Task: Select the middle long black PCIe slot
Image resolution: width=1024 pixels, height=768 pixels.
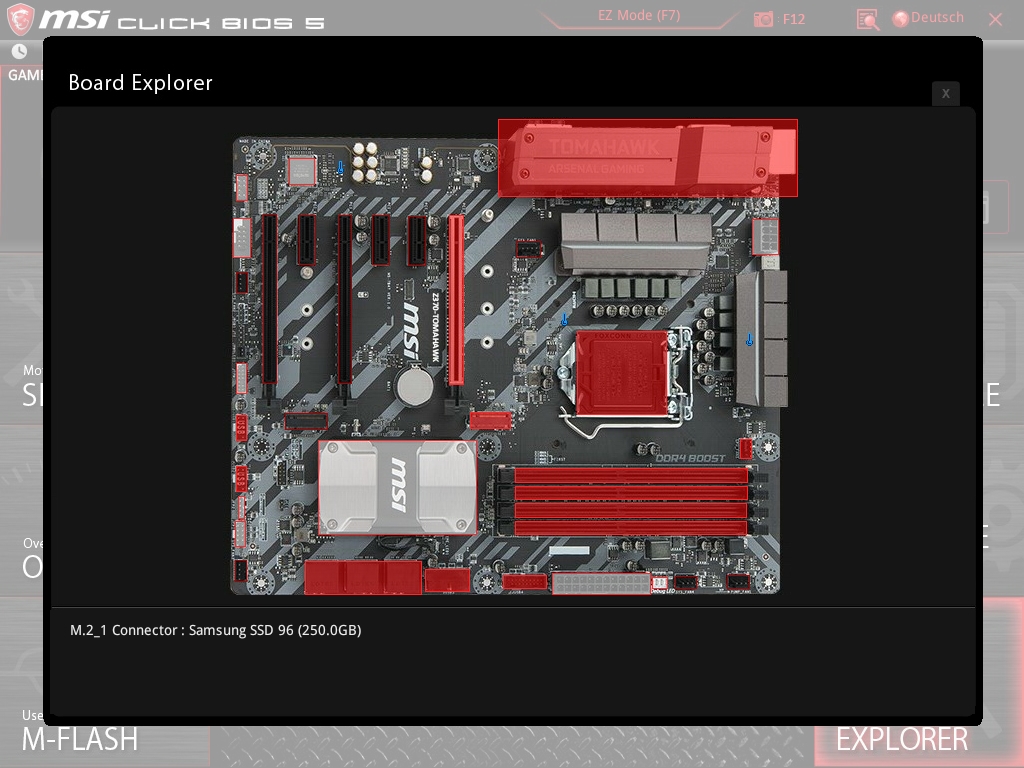Action: [x=344, y=299]
